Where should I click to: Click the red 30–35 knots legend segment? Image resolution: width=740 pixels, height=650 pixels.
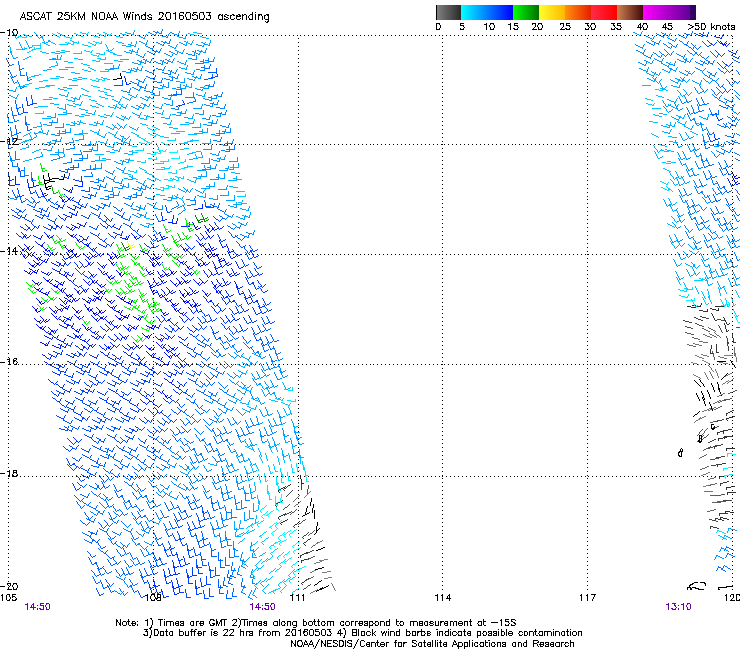click(x=604, y=12)
